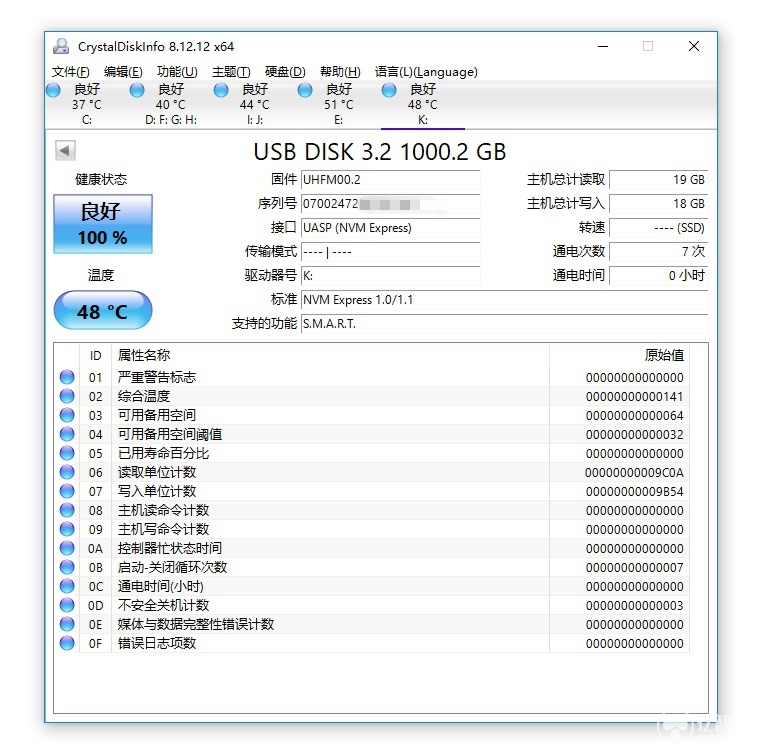Click the 标准 field NVM Express 1.0/1.1
The width and height of the screenshot is (784, 755).
(504, 300)
